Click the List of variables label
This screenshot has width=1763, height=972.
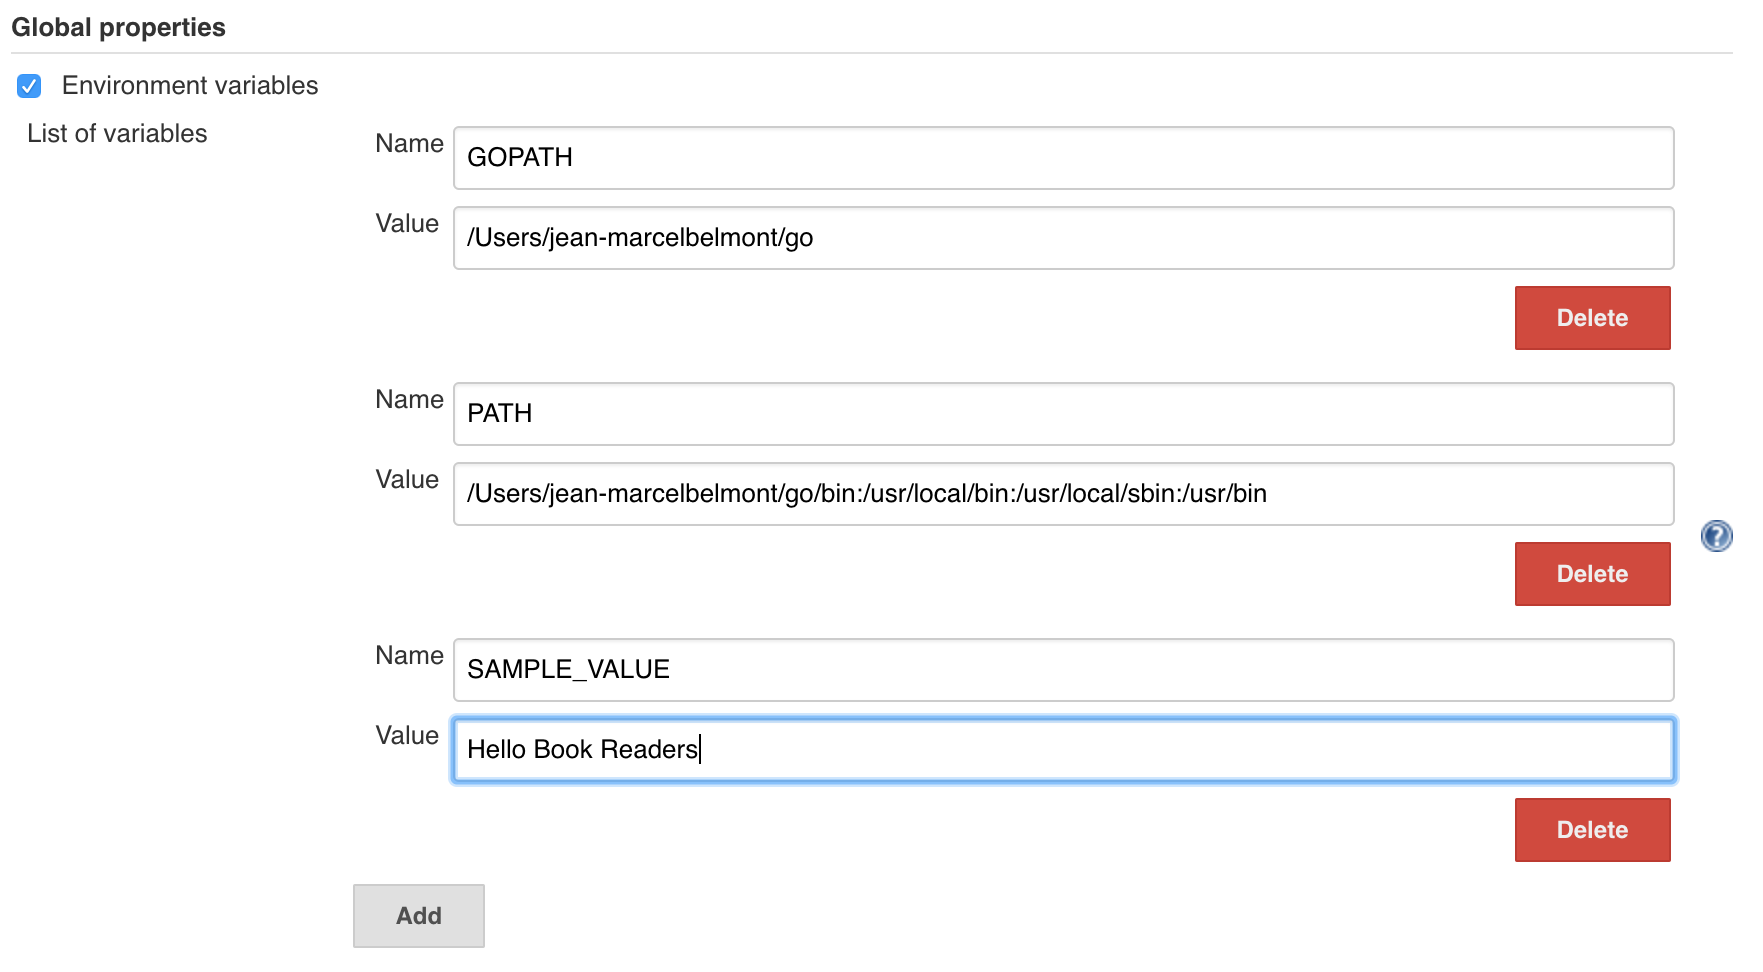pyautogui.click(x=117, y=133)
